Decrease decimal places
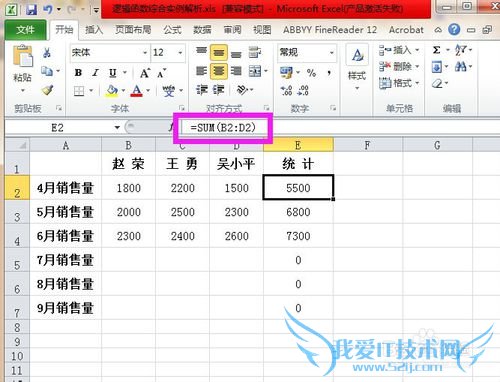Image resolution: width=500 pixels, height=382 pixels. tap(303, 91)
